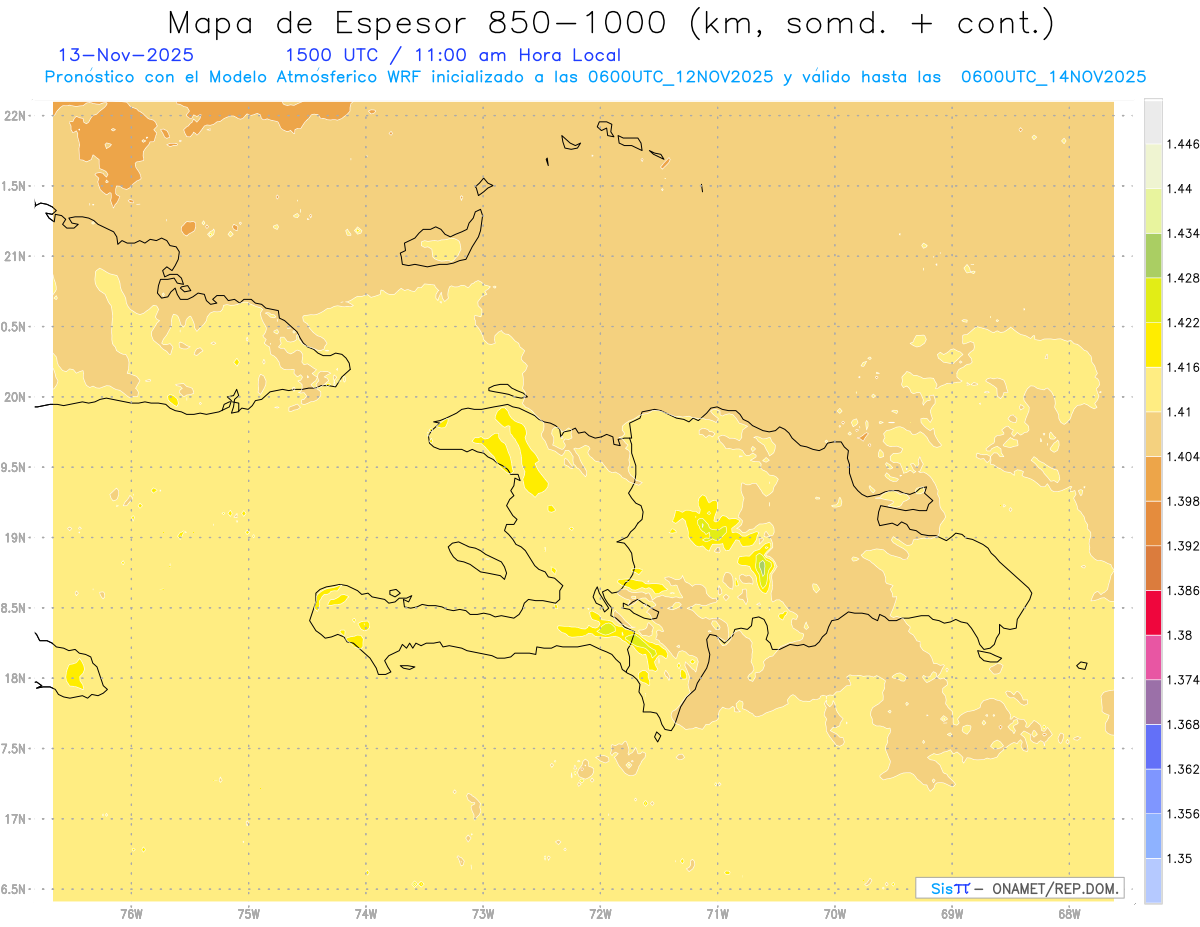Click the '1.386' colorbar value

[x=1183, y=591]
